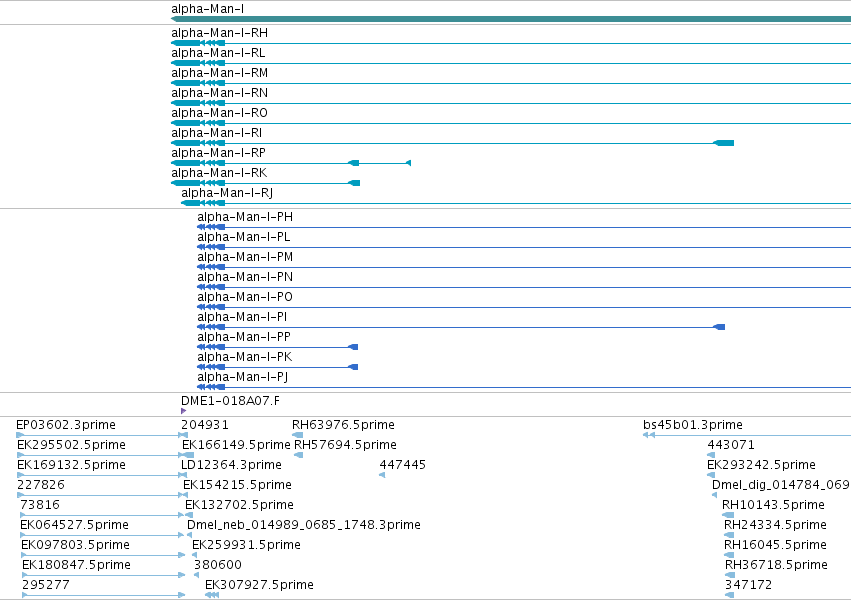Select EST EK180847.5prime
This screenshot has width=851, height=600.
(77, 565)
